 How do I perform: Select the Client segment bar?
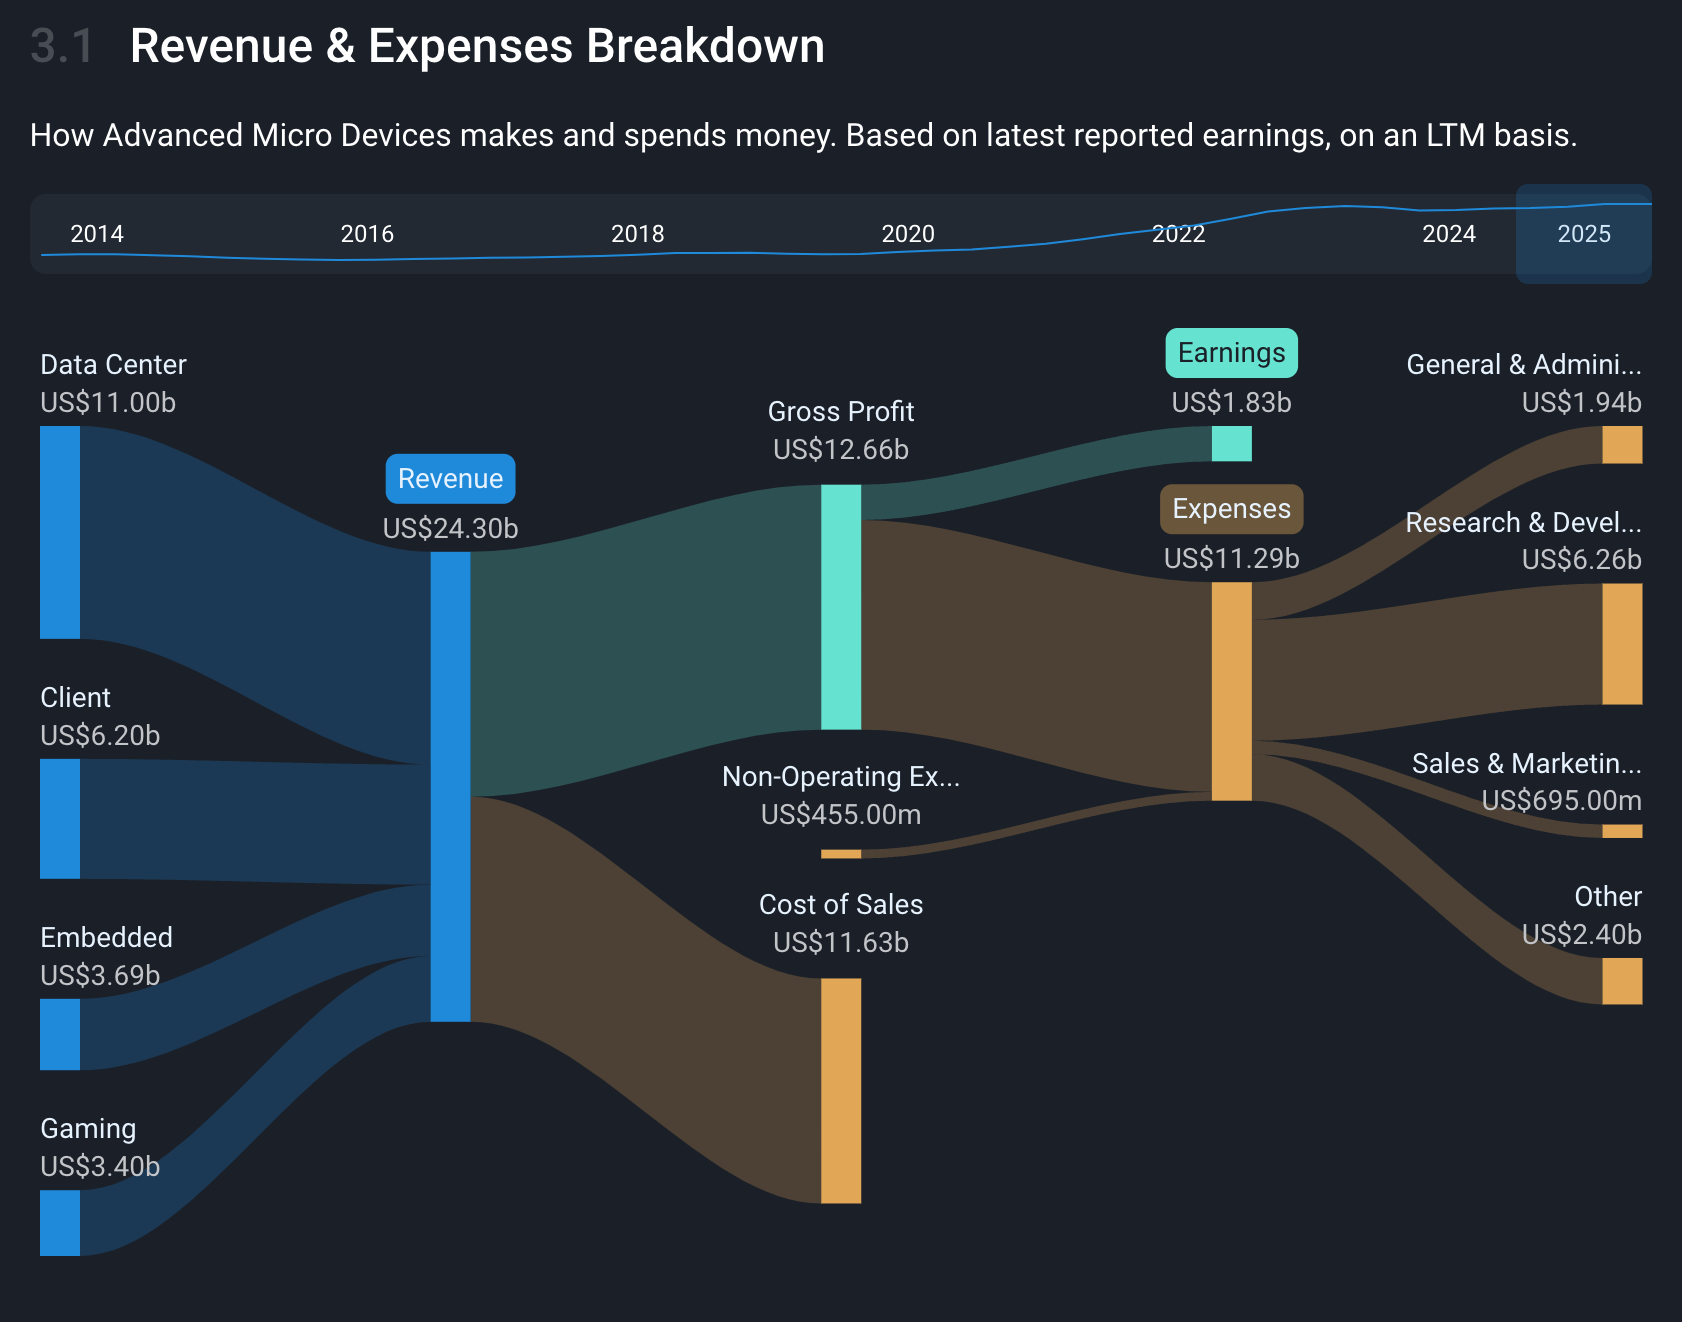pyautogui.click(x=60, y=819)
